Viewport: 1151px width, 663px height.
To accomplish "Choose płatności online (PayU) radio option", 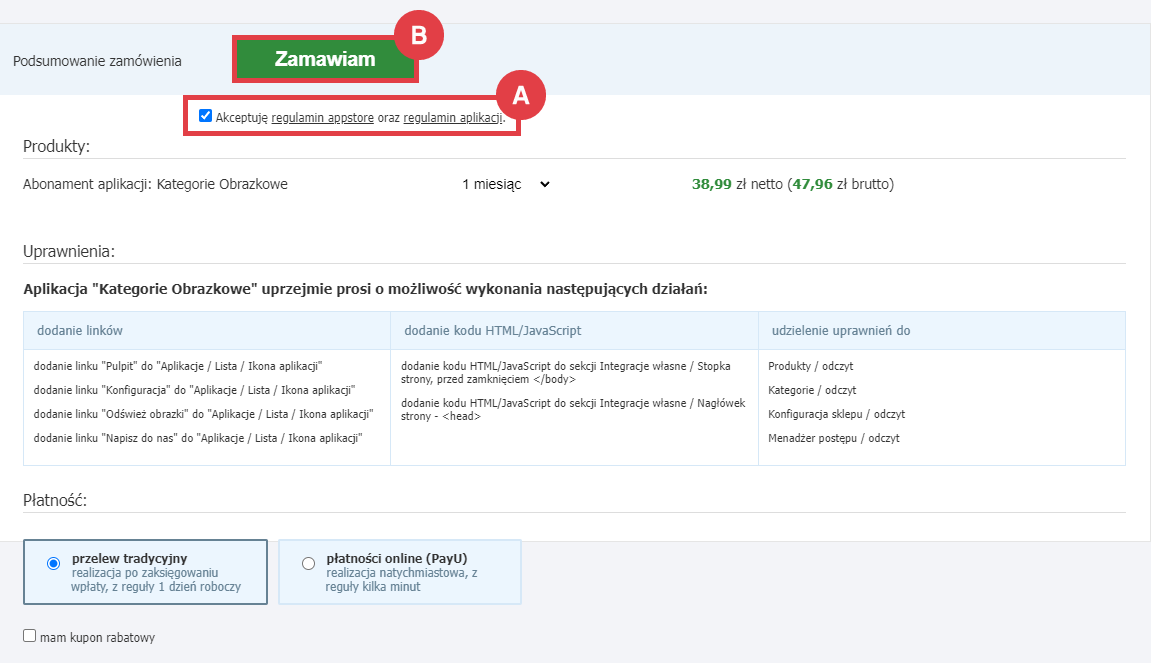I will point(308,564).
